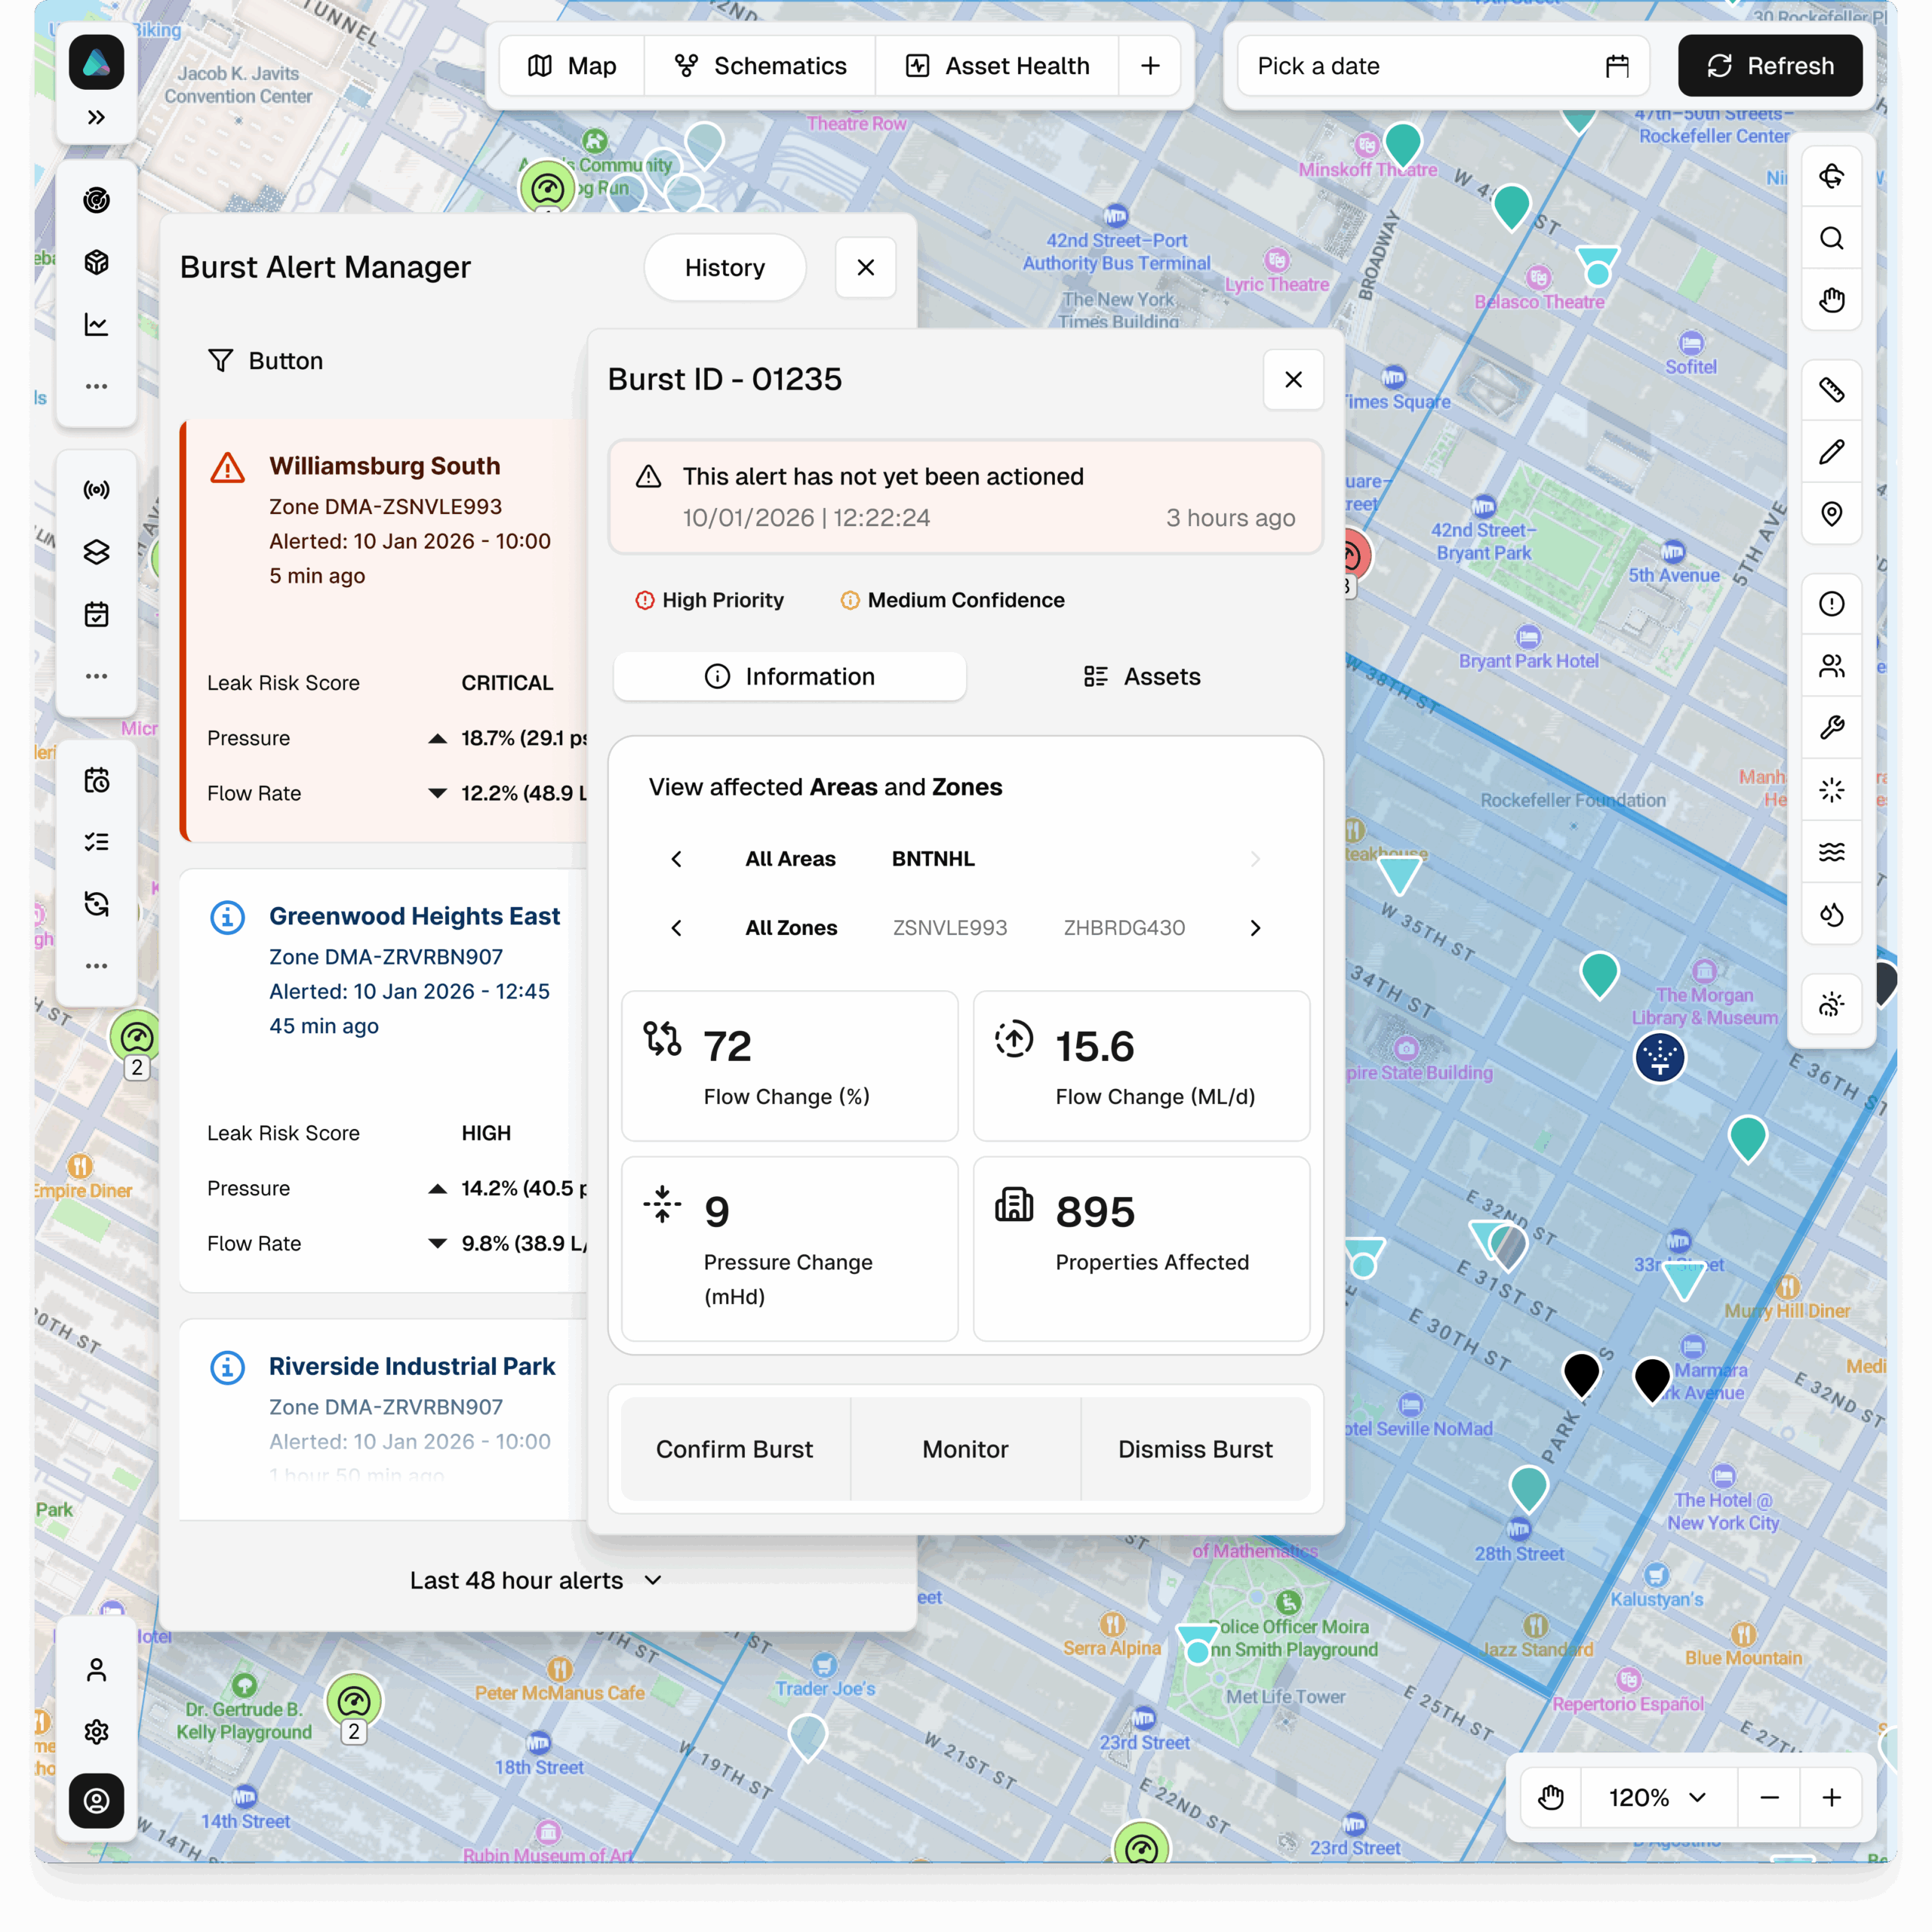Select the ZHBRDG430 zone option
Viewport: 1932px width, 1932px height.
[1124, 928]
